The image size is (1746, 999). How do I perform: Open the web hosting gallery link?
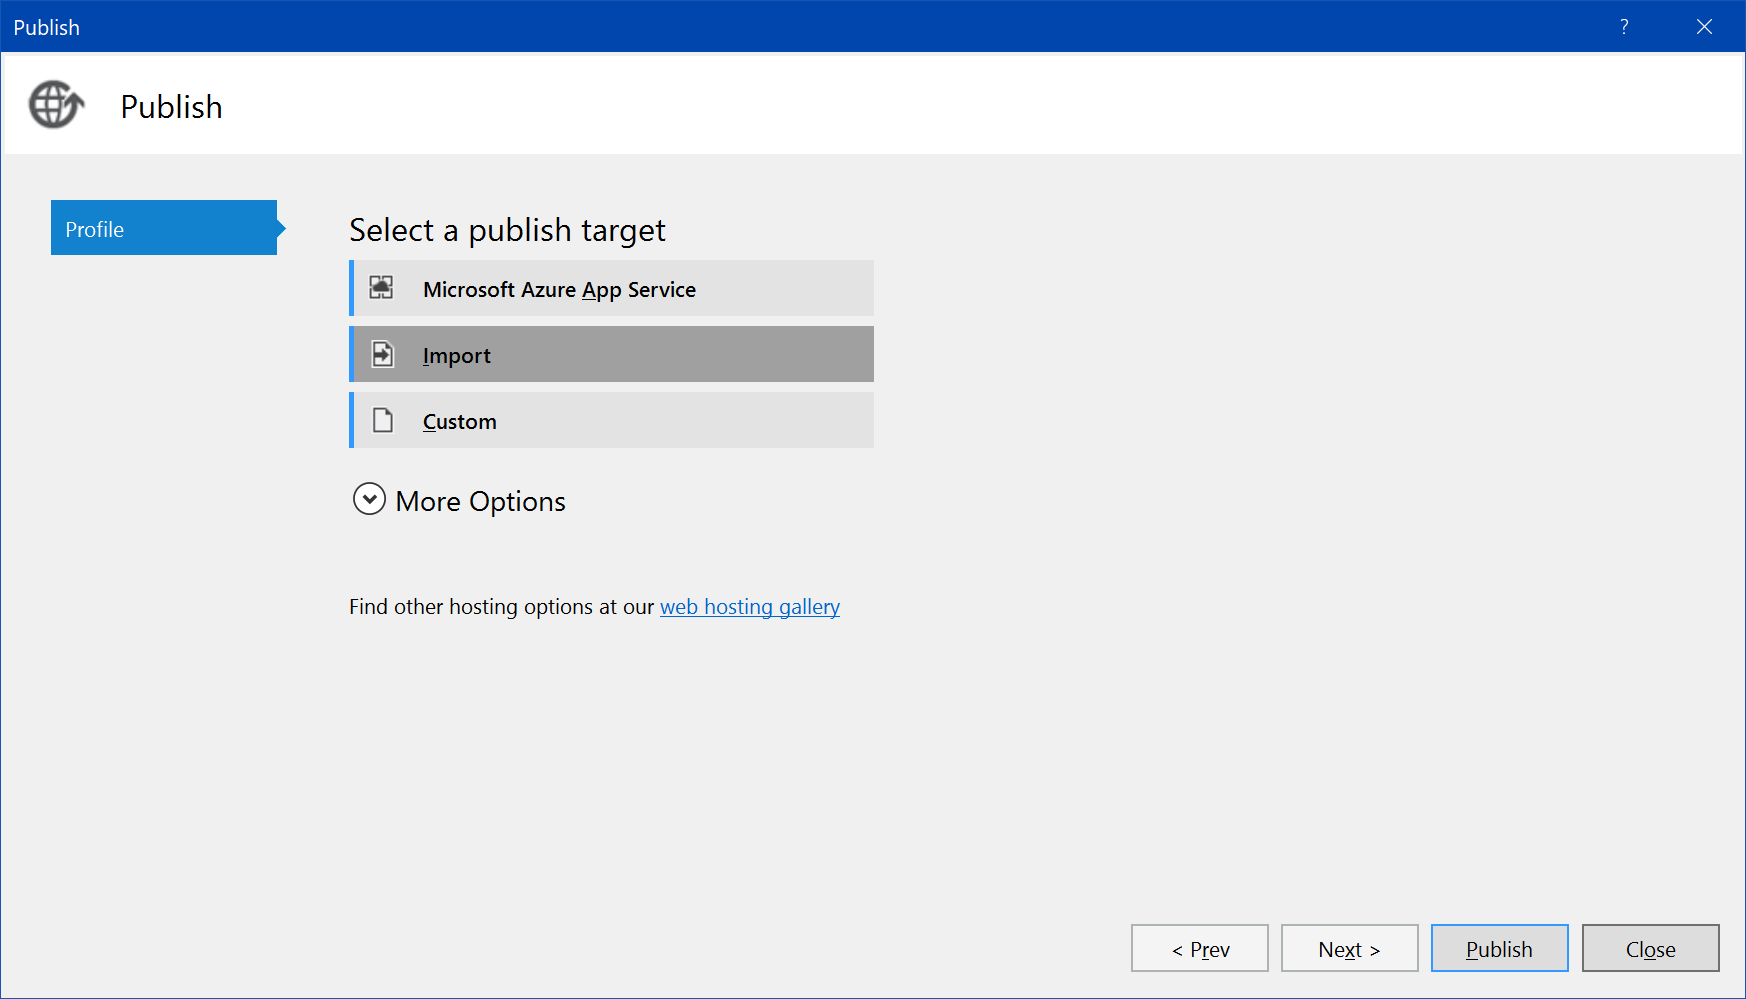click(749, 607)
